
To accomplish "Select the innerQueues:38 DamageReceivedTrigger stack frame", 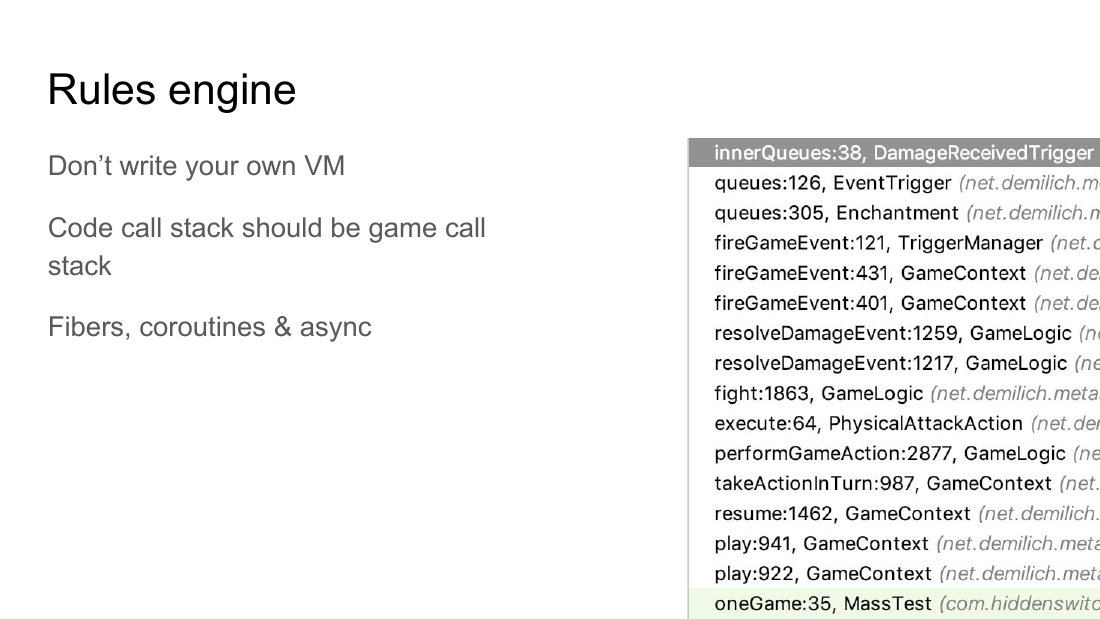I will pos(894,153).
